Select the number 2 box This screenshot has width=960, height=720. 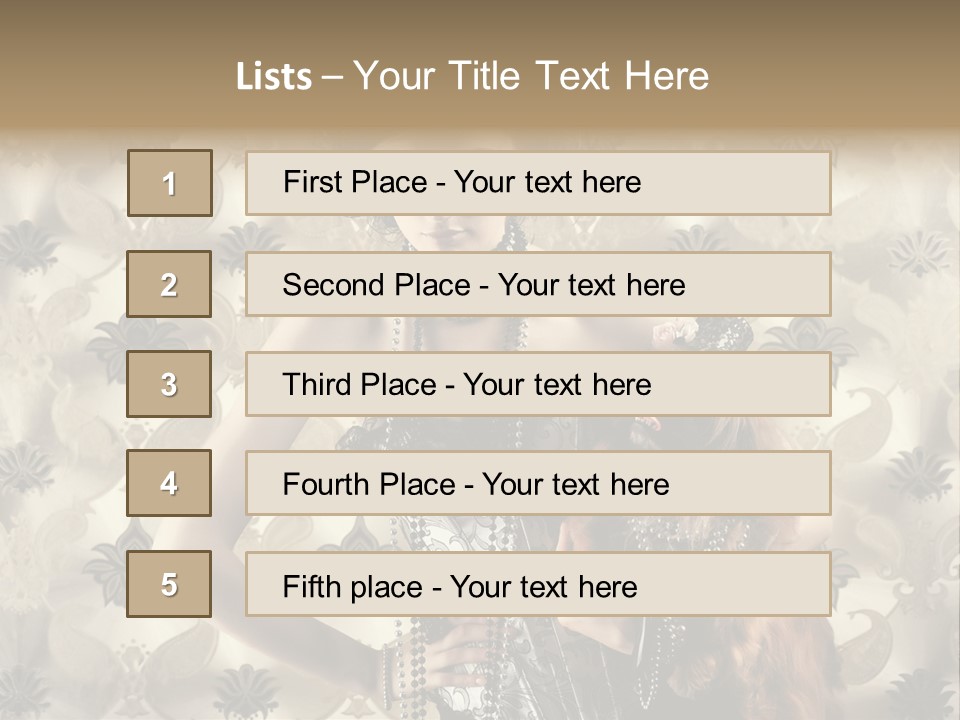pyautogui.click(x=169, y=285)
